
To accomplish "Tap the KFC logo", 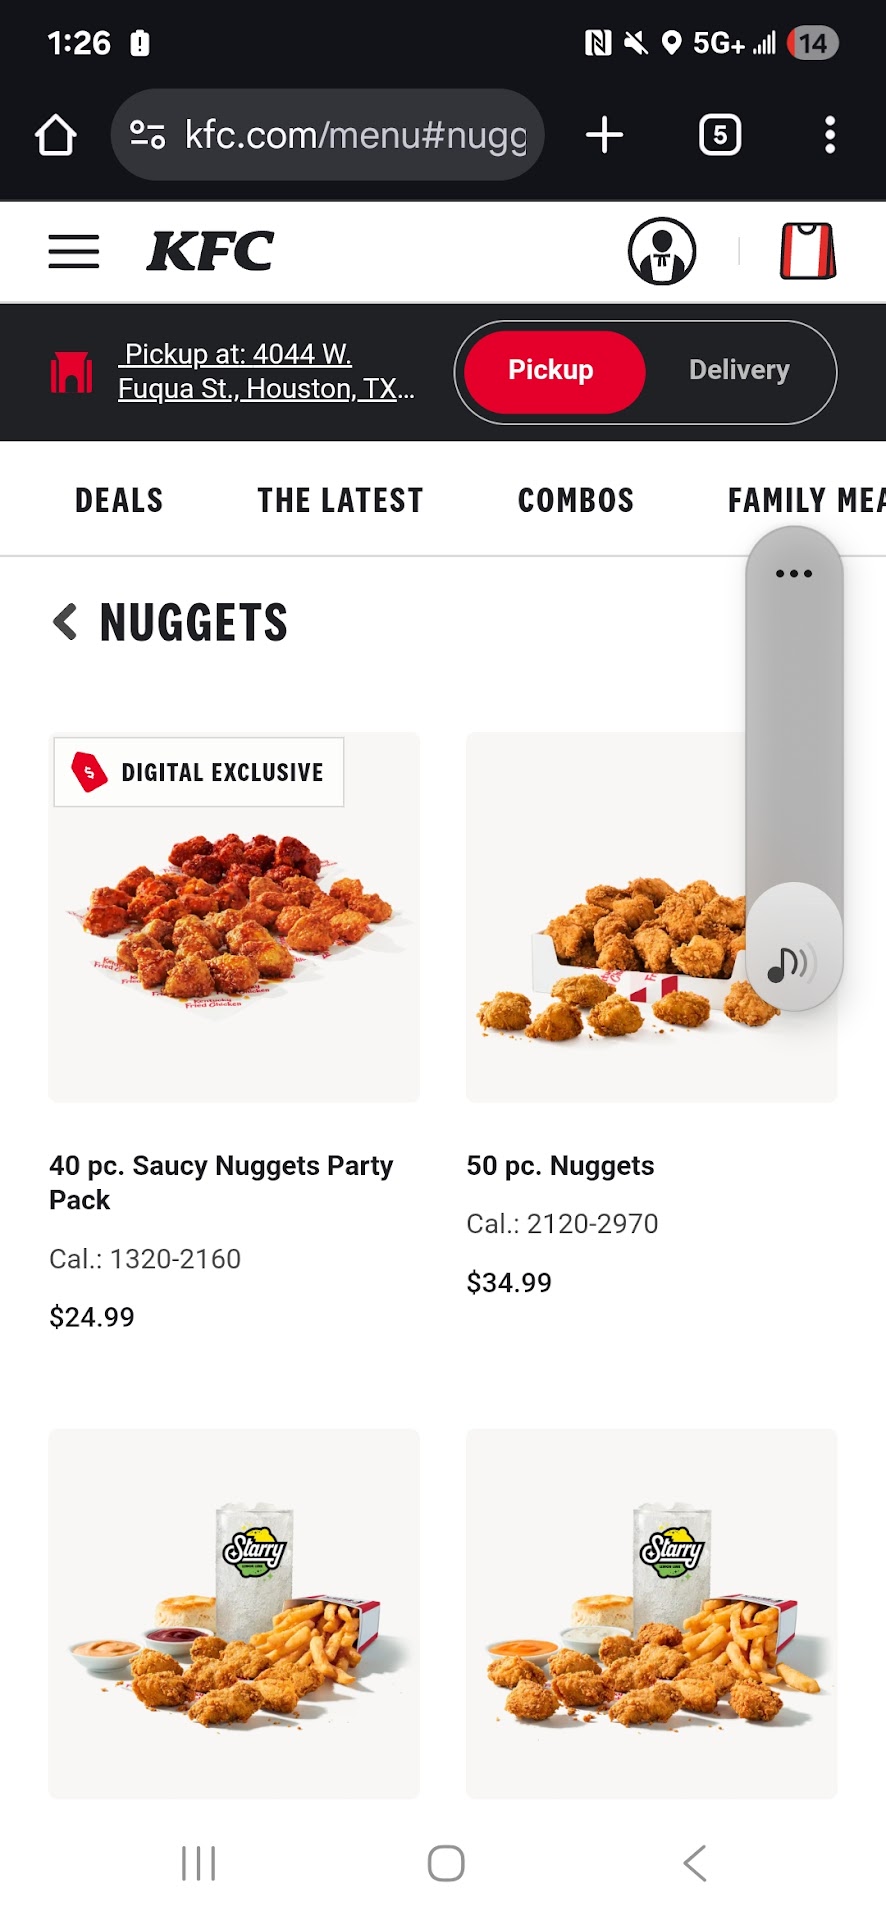I will coord(211,251).
